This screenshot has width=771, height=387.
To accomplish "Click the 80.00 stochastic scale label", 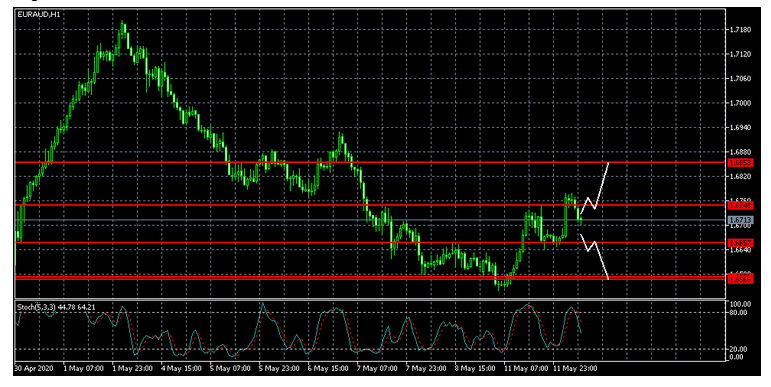I will click(x=739, y=312).
